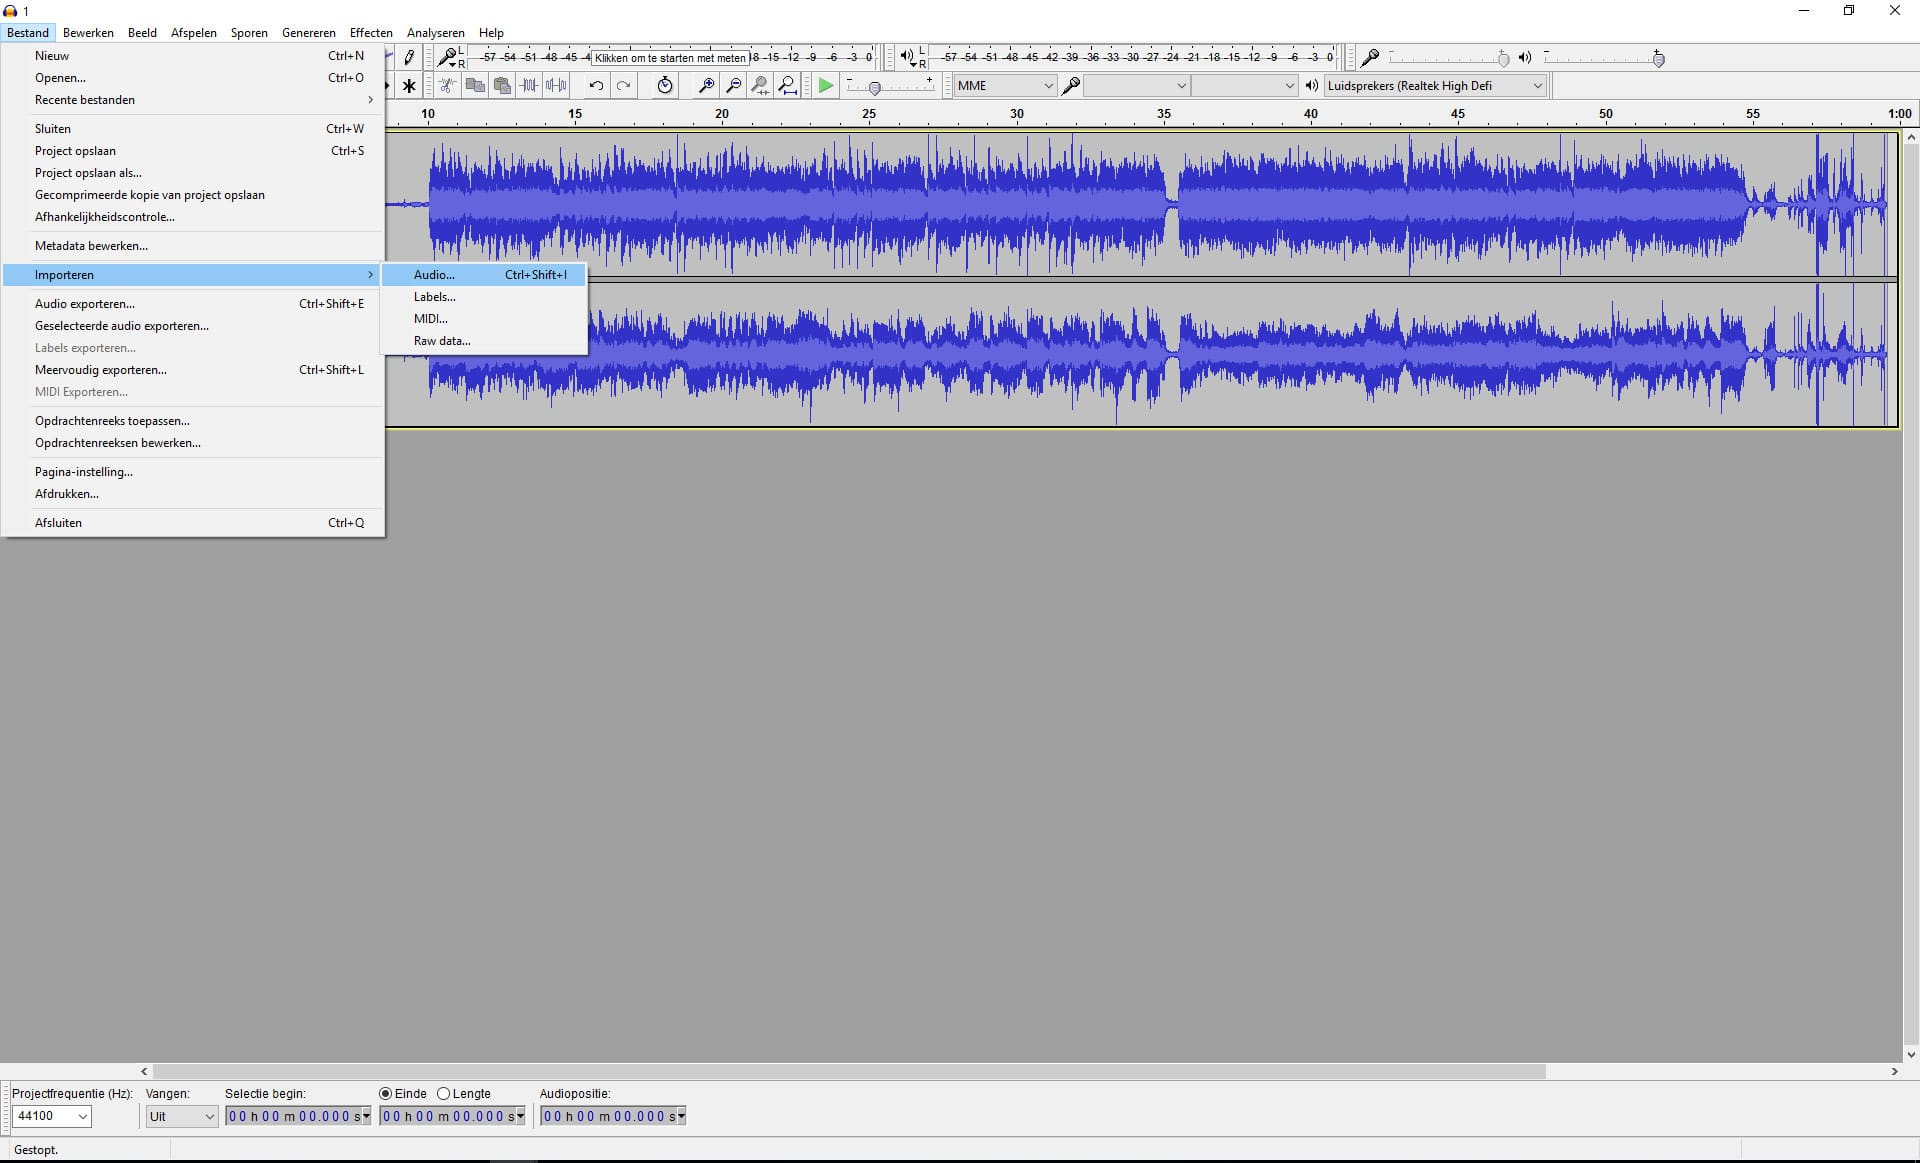Click the Redo arrow icon

point(623,86)
